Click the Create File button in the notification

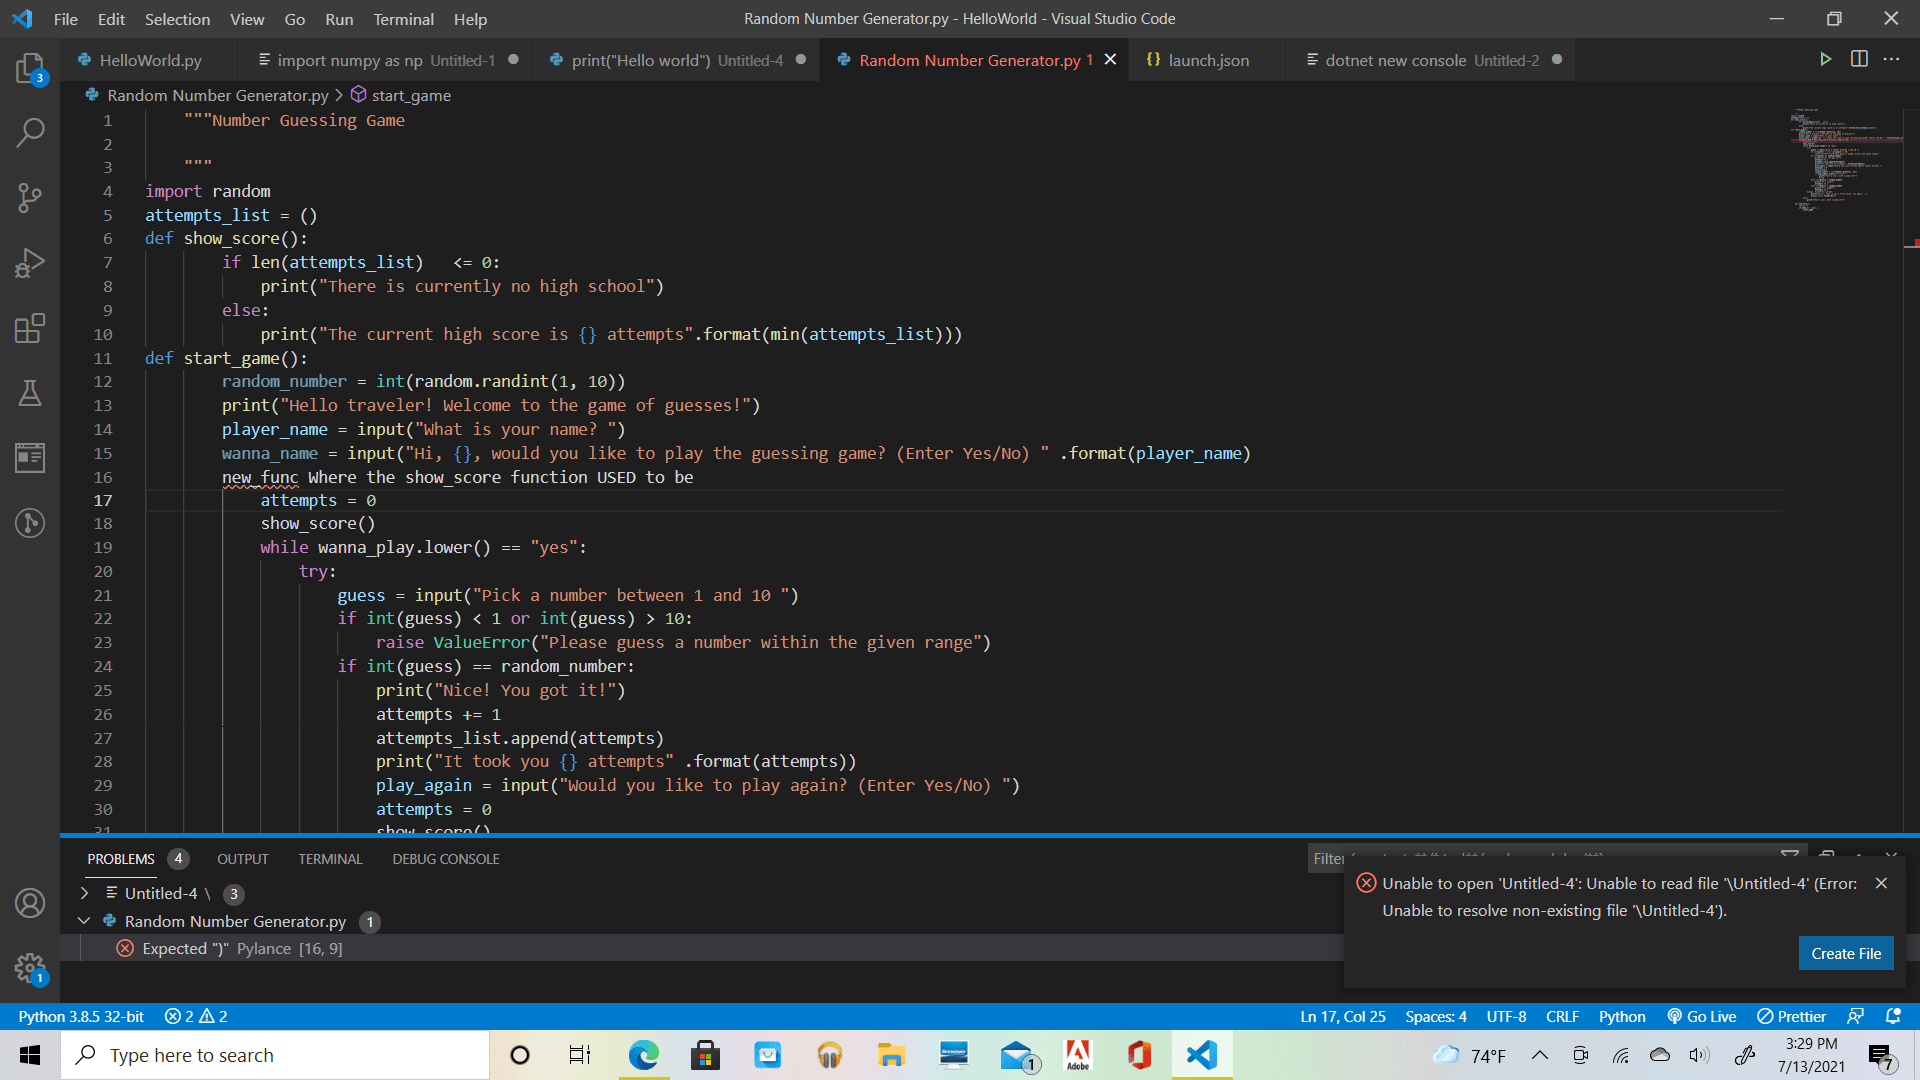(1845, 953)
